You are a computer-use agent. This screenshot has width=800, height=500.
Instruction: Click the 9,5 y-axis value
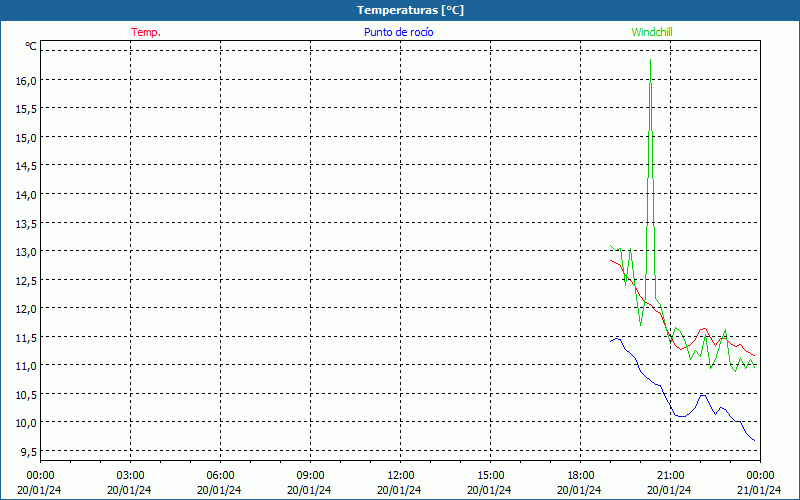pos(28,452)
